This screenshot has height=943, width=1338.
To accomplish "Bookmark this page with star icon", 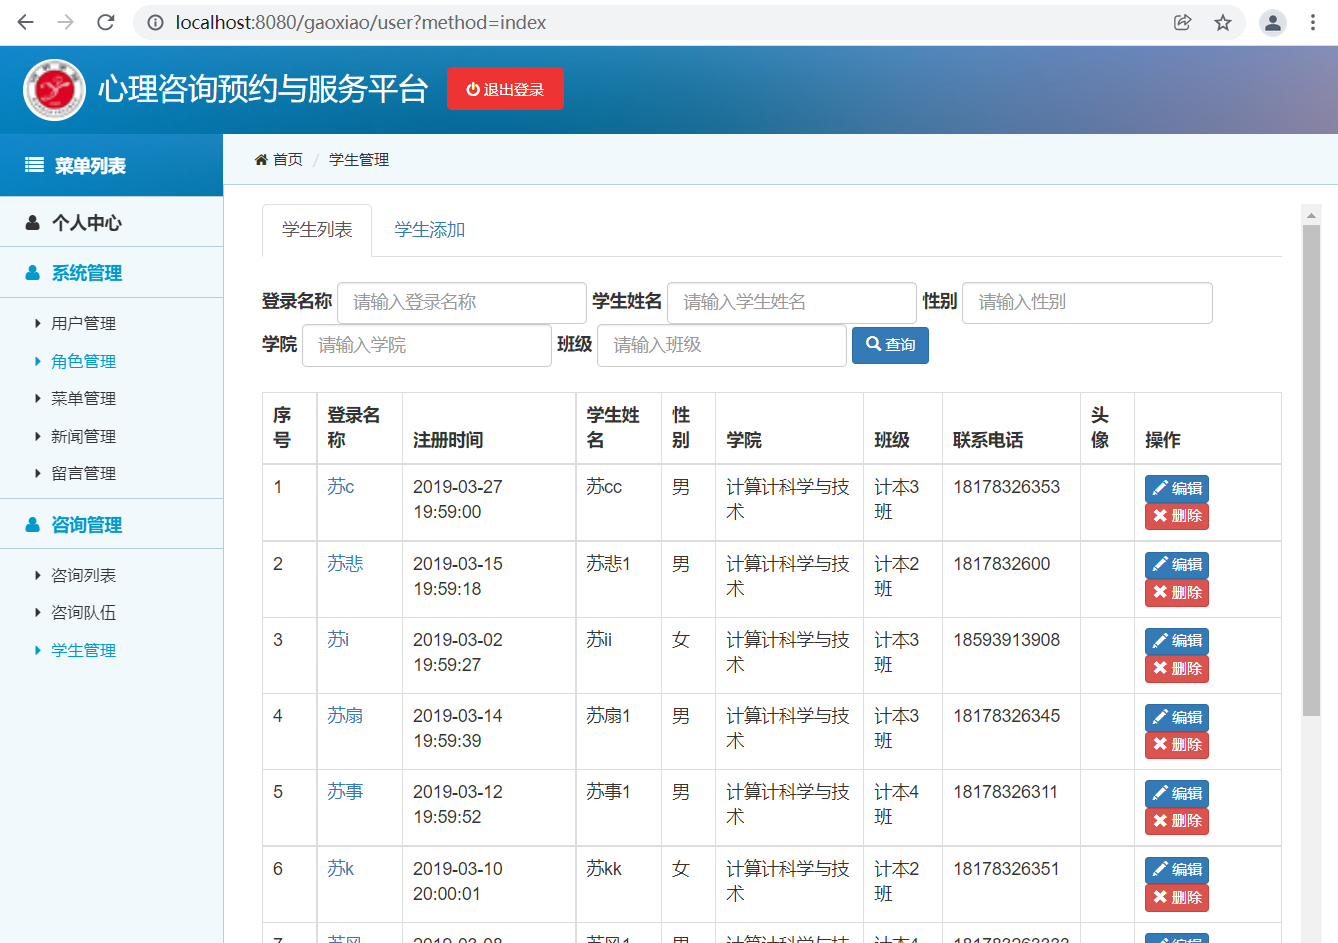I will click(x=1222, y=22).
